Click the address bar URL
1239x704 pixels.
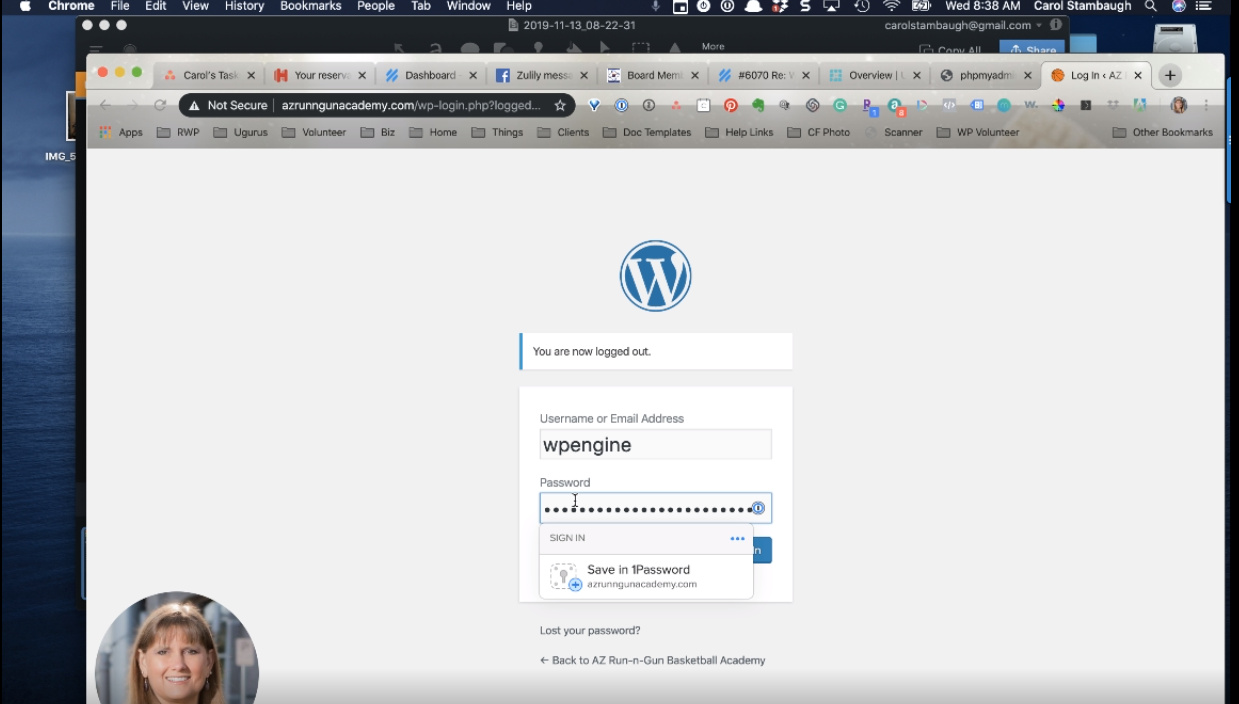click(x=411, y=105)
